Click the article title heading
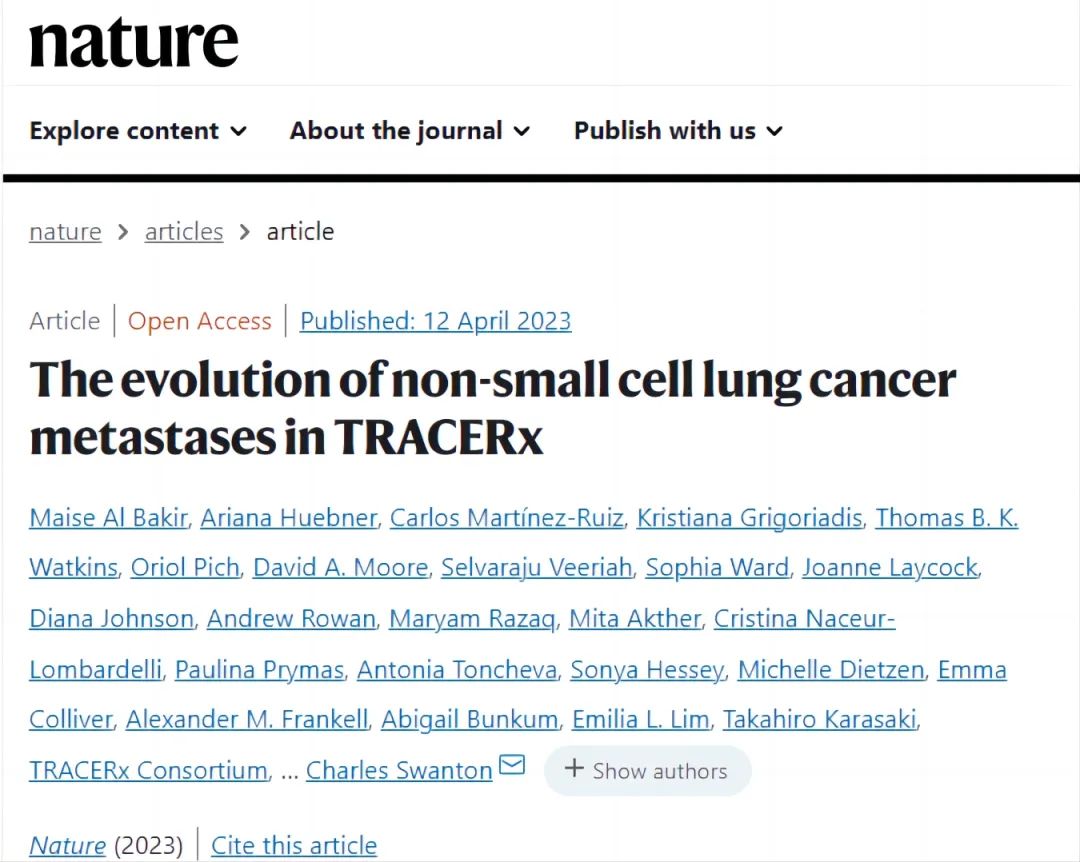The image size is (1080, 862). 492,408
